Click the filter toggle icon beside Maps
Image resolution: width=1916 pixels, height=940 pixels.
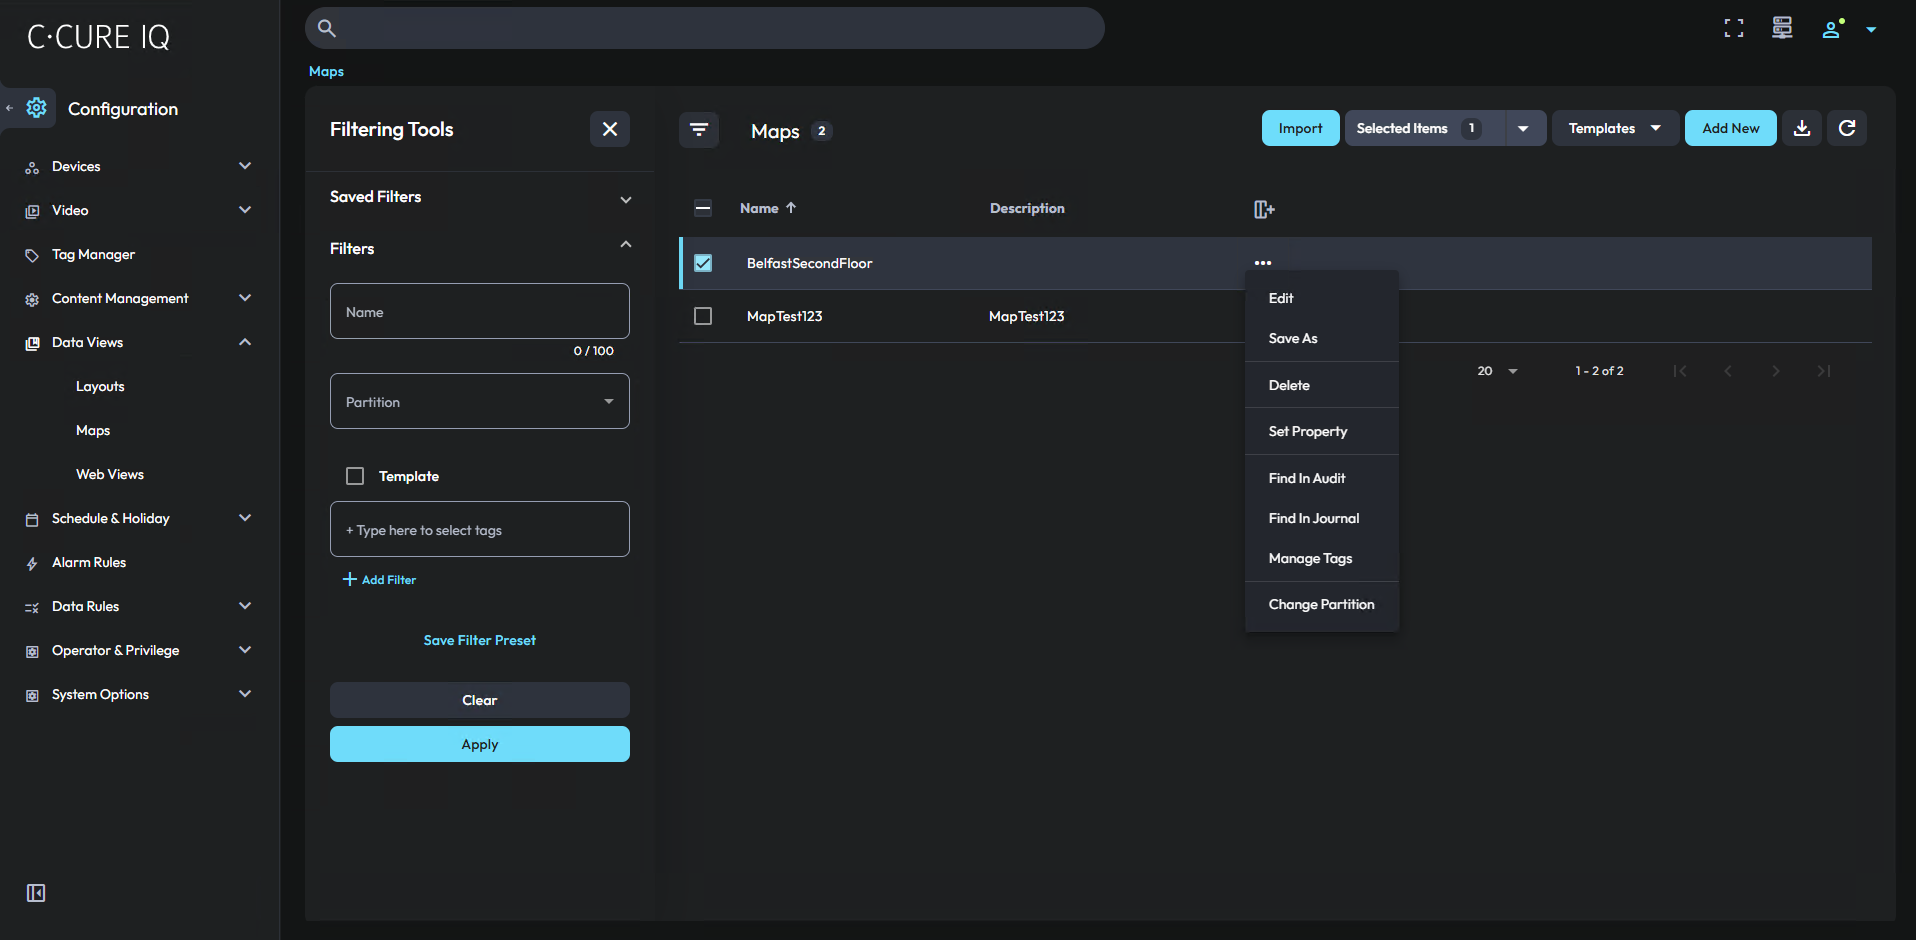coord(699,130)
